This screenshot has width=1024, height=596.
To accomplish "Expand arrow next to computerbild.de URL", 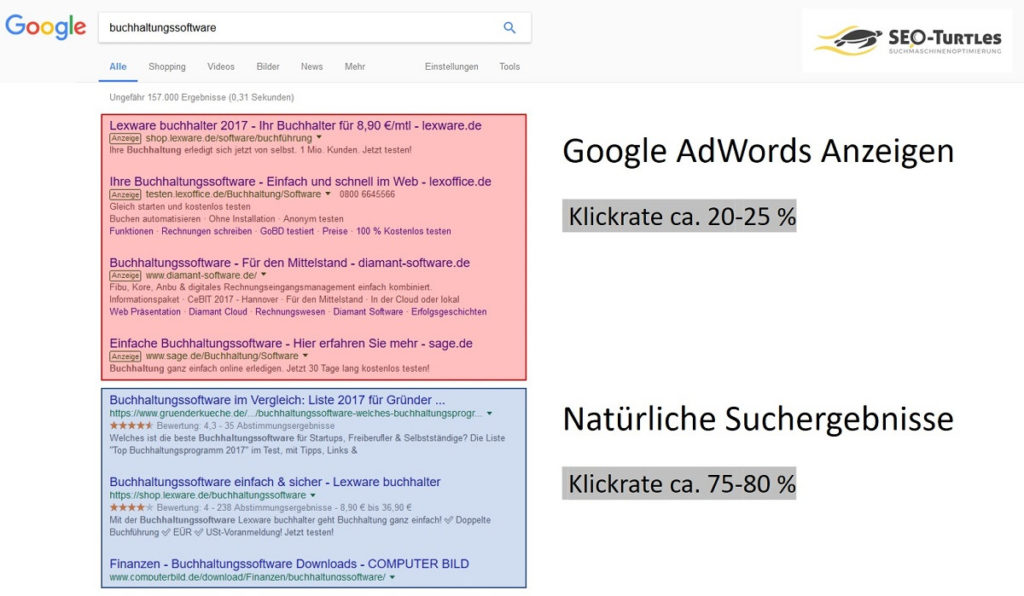I will (x=392, y=577).
